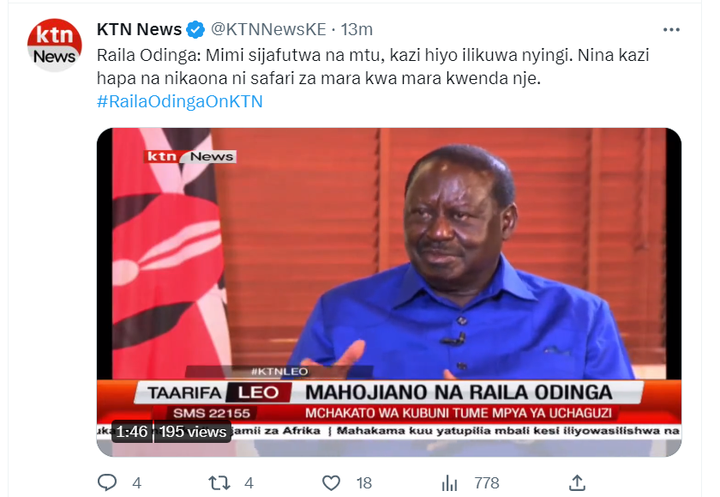The height and width of the screenshot is (497, 720).
Task: Open the @KTNNewsKE handle link
Action: tap(268, 29)
